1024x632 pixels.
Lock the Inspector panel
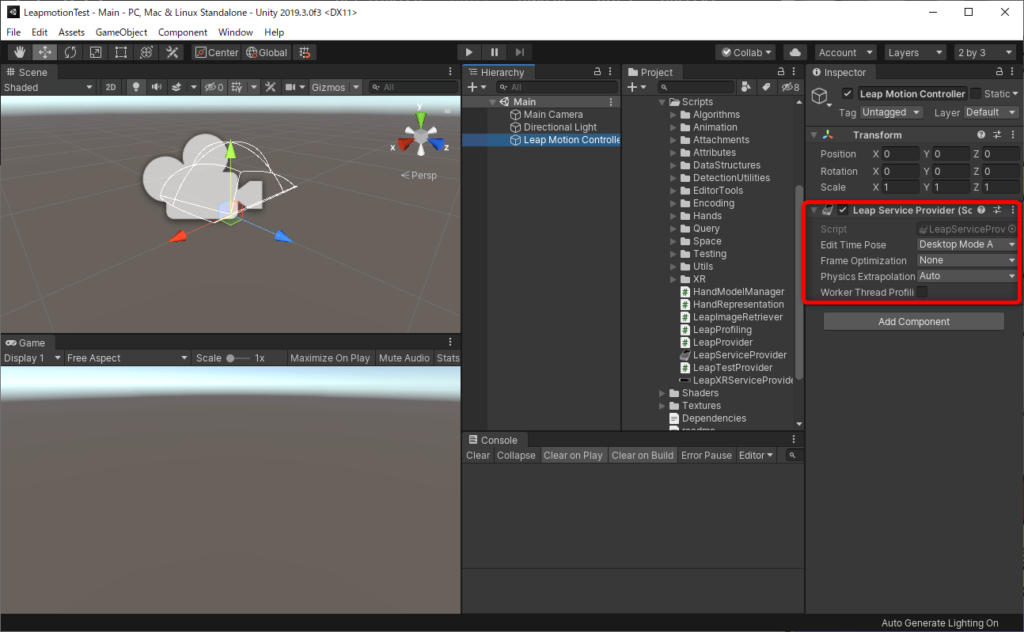point(999,72)
